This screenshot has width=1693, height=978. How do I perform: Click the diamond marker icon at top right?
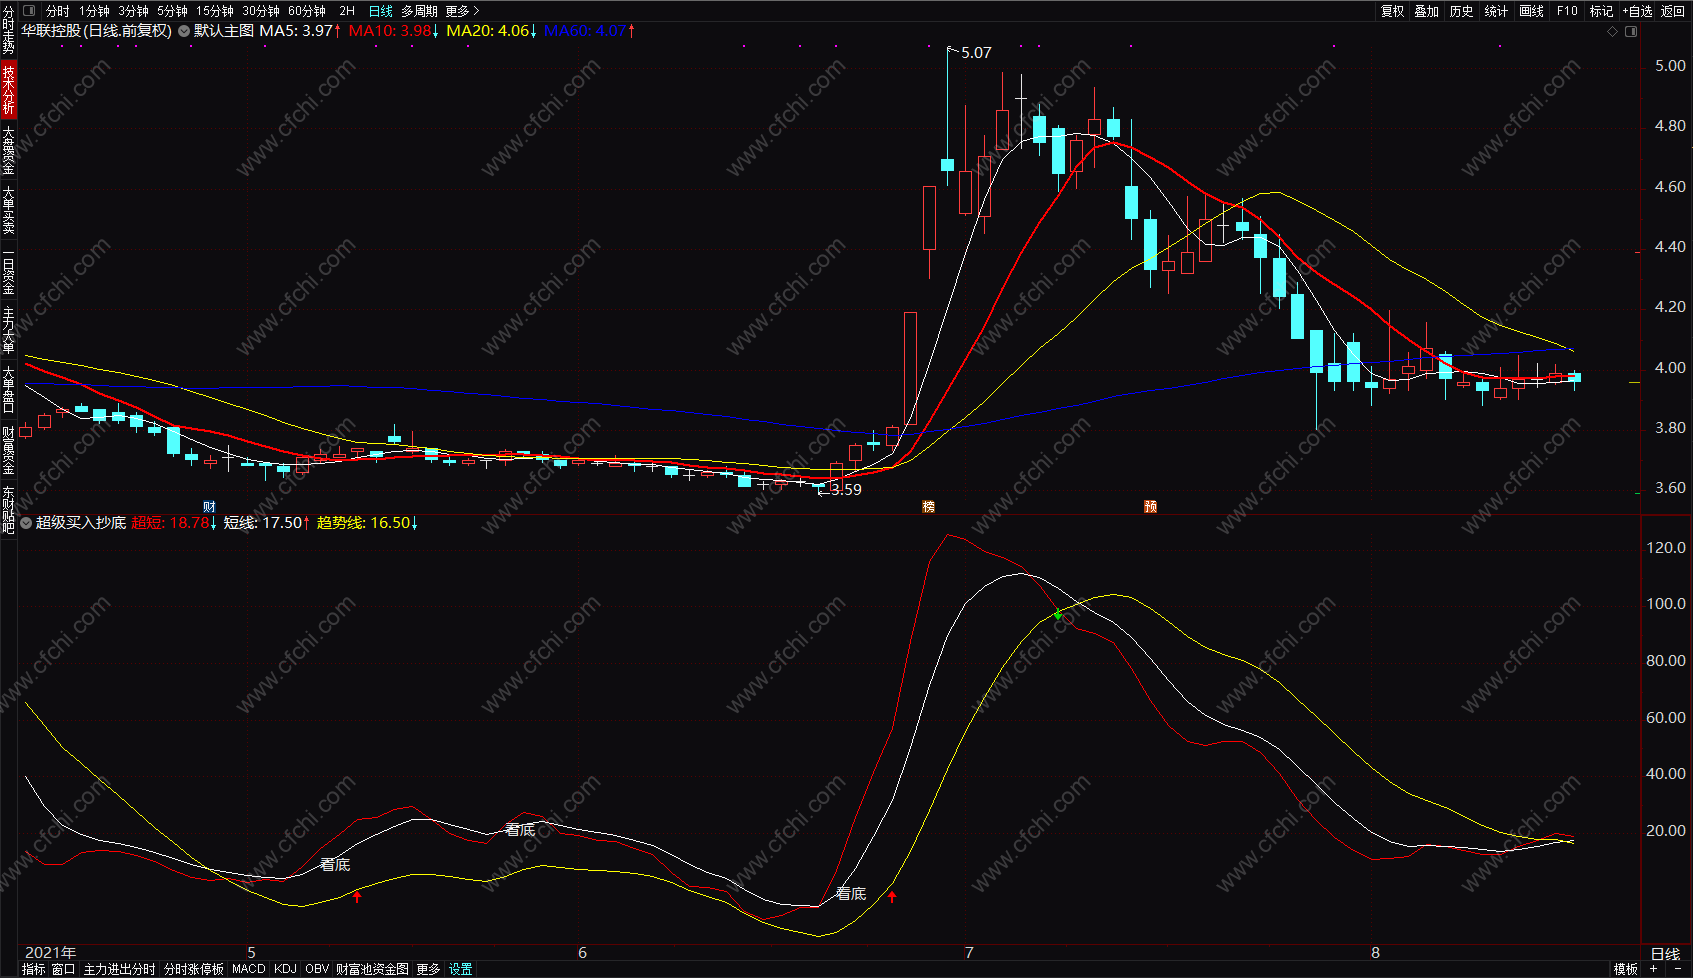1612,32
